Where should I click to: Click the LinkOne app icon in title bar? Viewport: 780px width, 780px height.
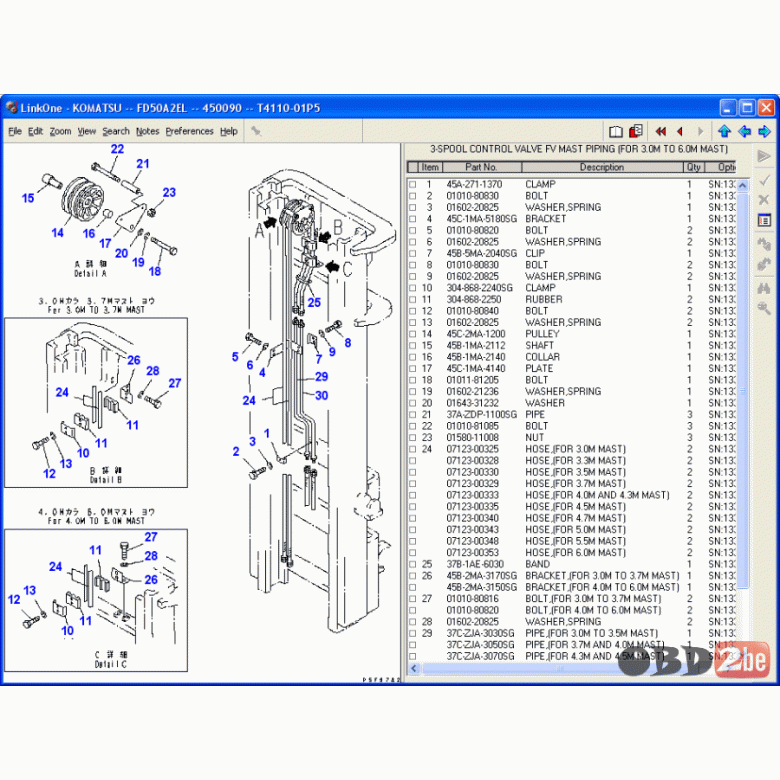click(11, 107)
